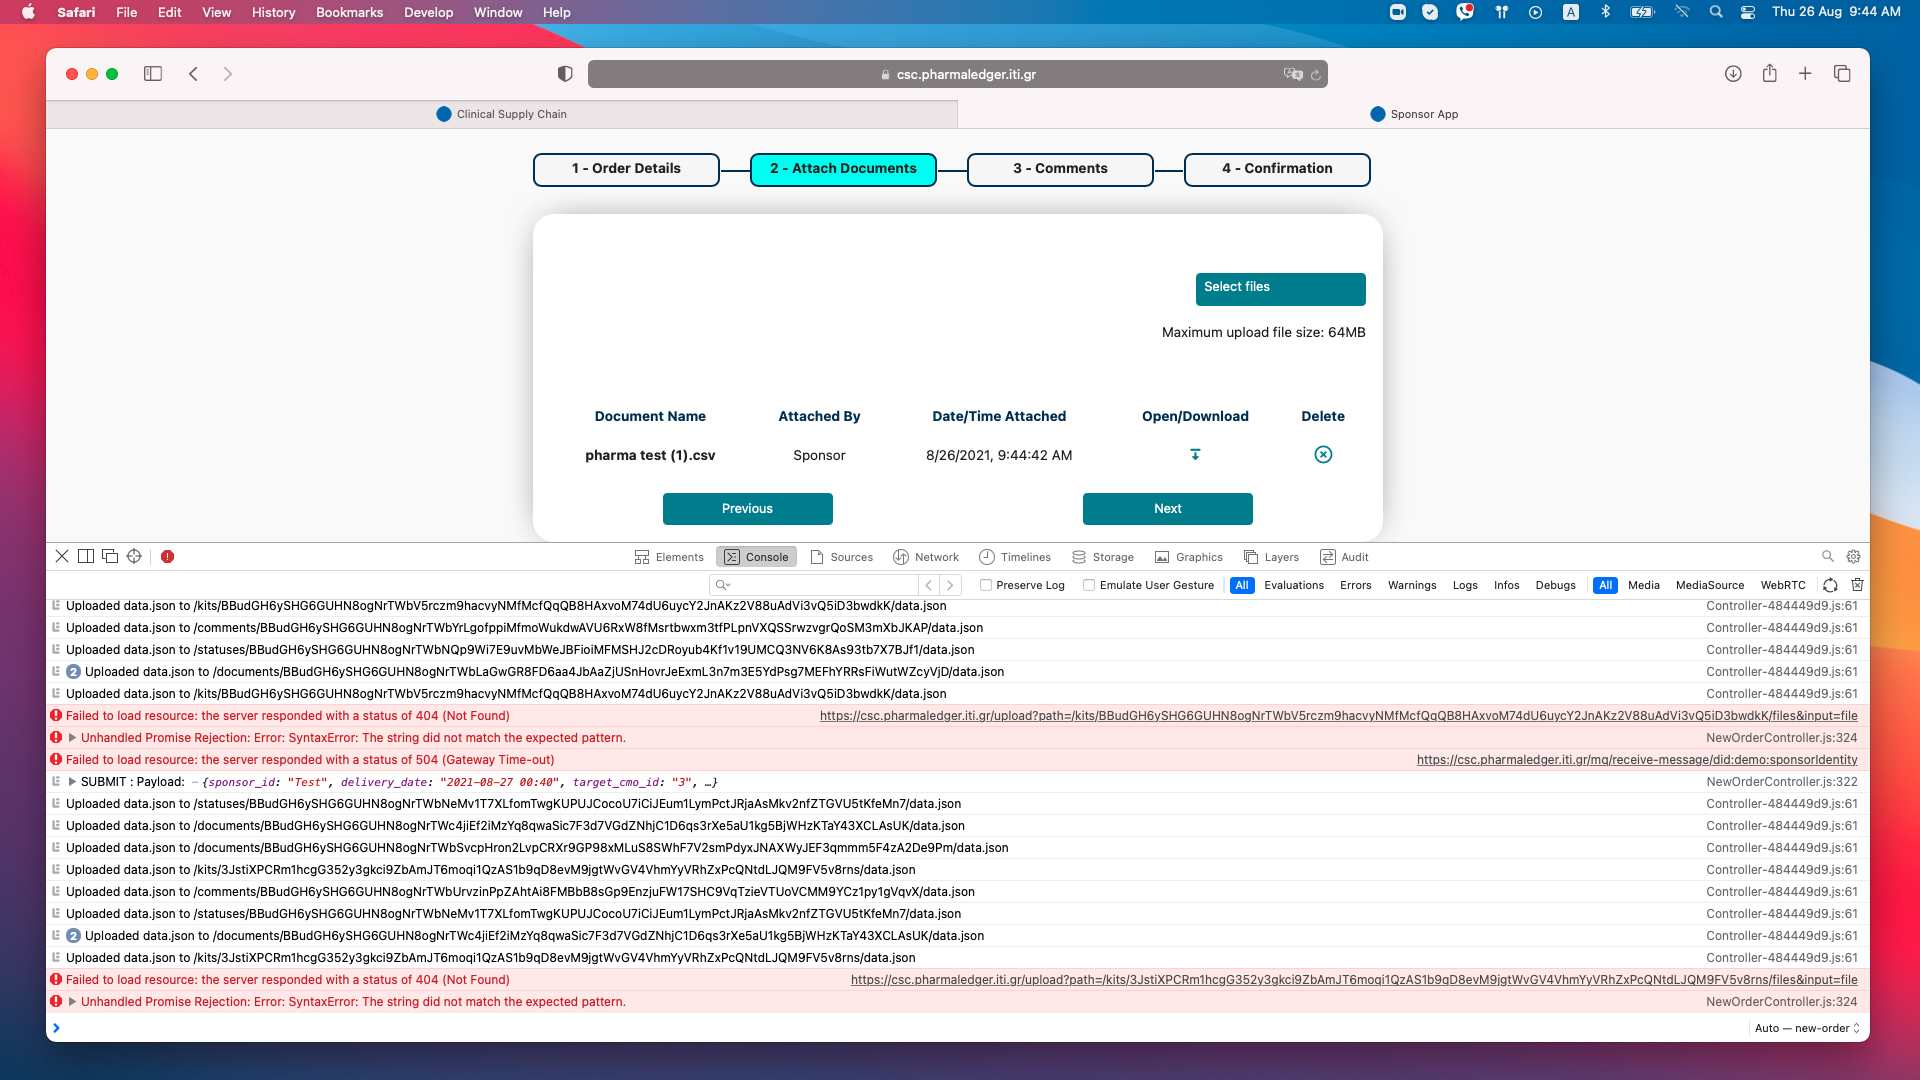This screenshot has width=1920, height=1080.
Task: Enable Emulate User Gesture checkbox
Action: tap(1089, 586)
